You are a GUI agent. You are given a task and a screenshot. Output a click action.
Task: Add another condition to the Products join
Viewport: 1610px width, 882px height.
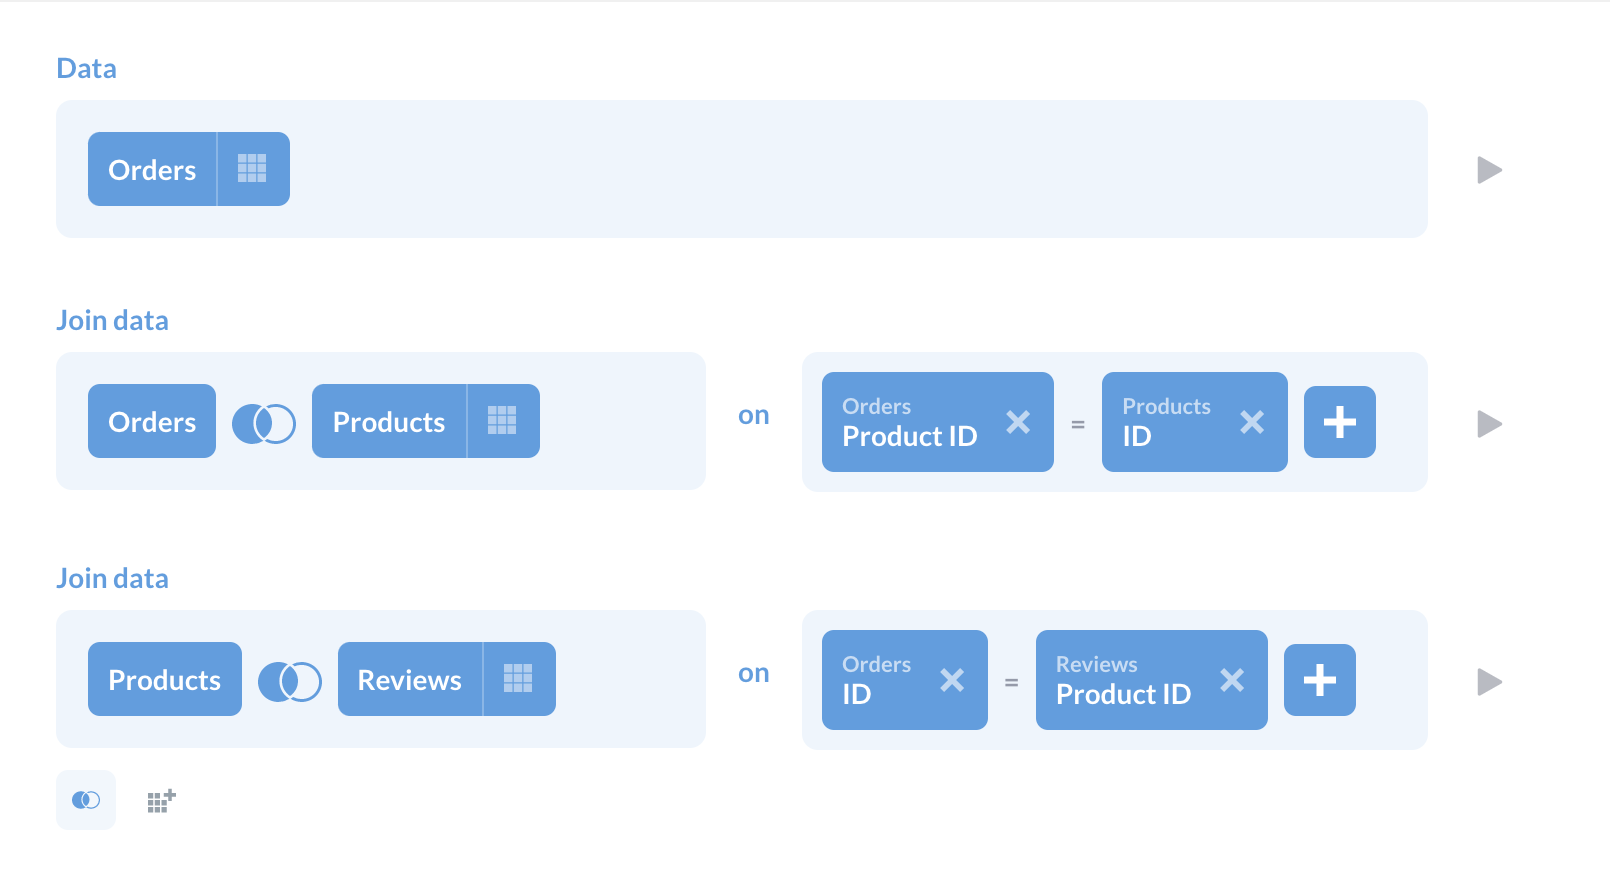click(1339, 422)
